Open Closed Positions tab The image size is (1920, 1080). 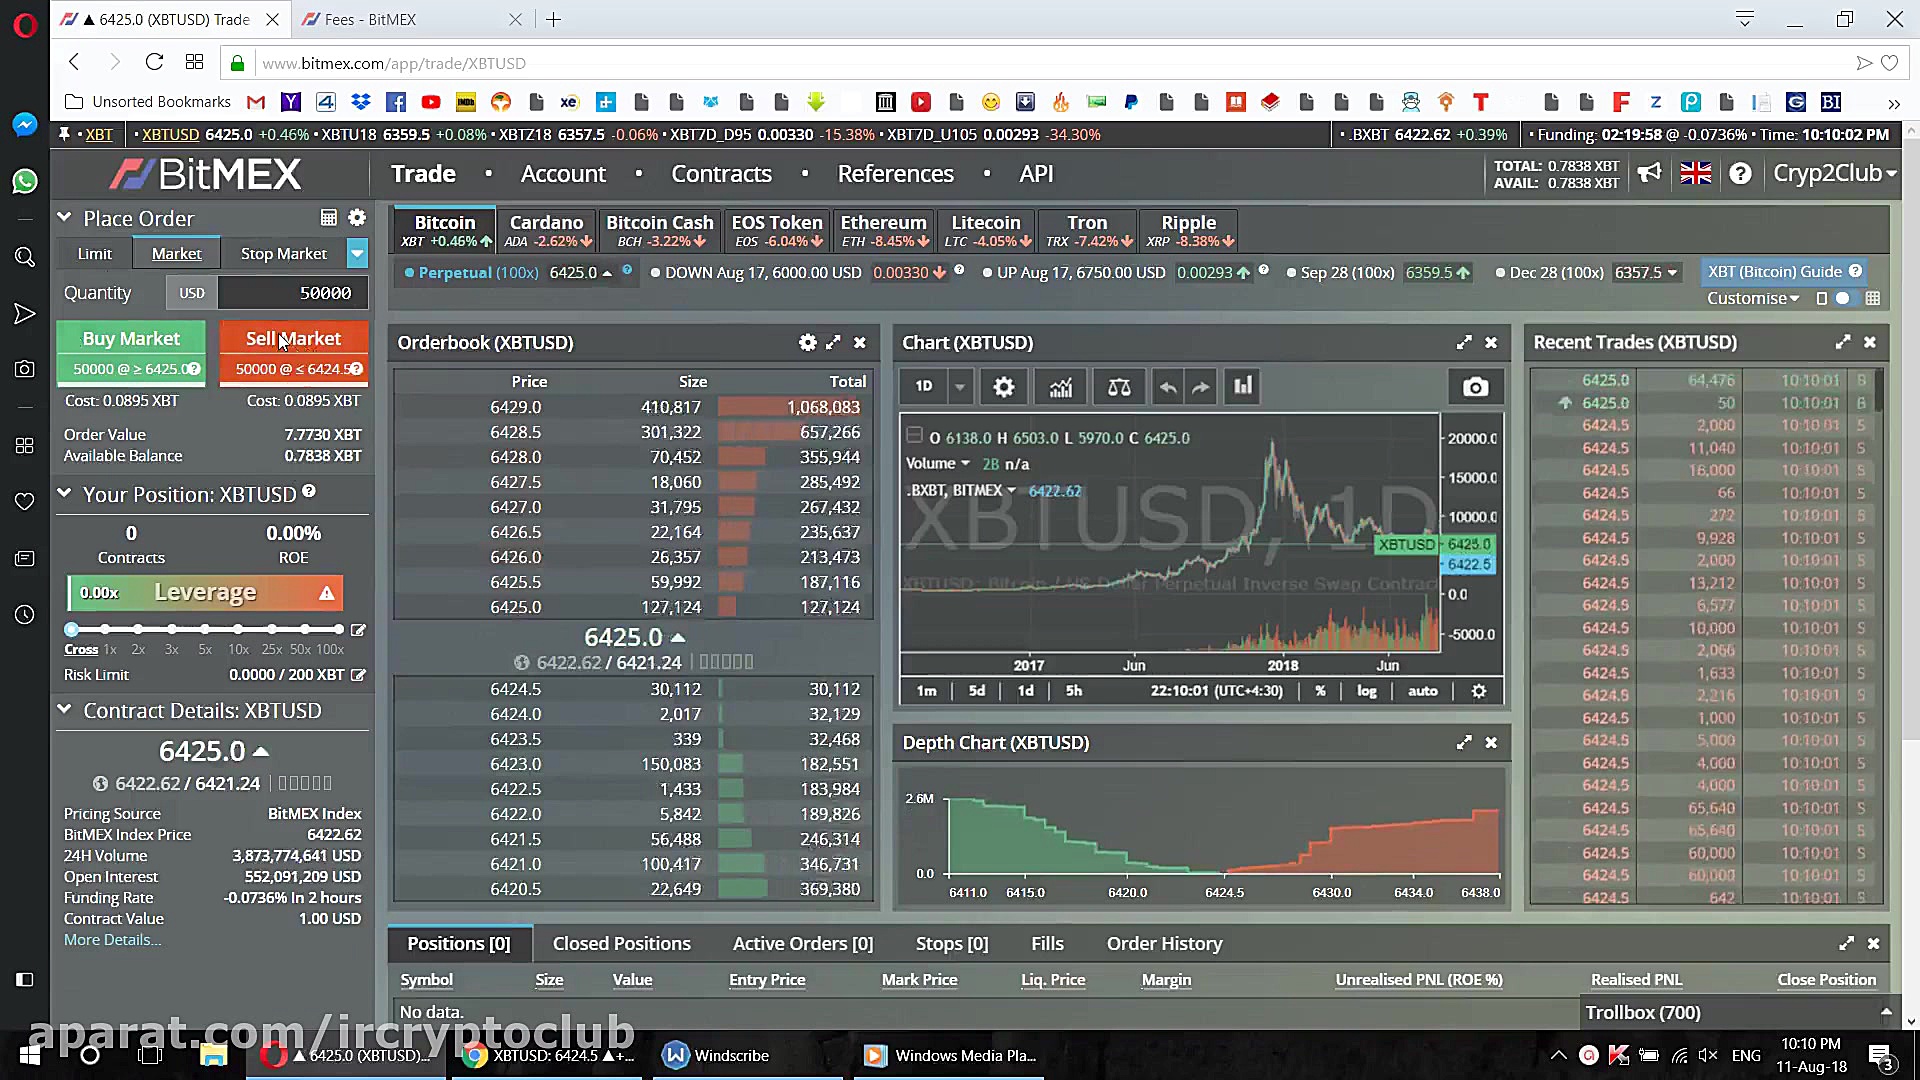point(622,944)
